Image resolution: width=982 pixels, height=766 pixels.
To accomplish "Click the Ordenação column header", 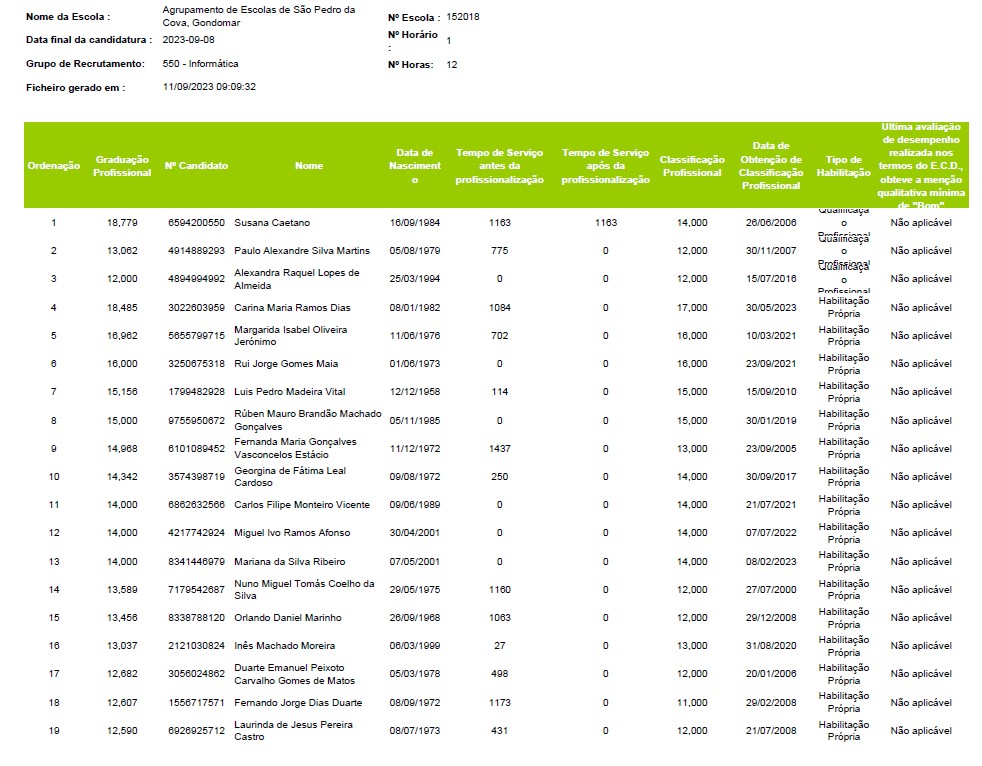I will coord(53,166).
